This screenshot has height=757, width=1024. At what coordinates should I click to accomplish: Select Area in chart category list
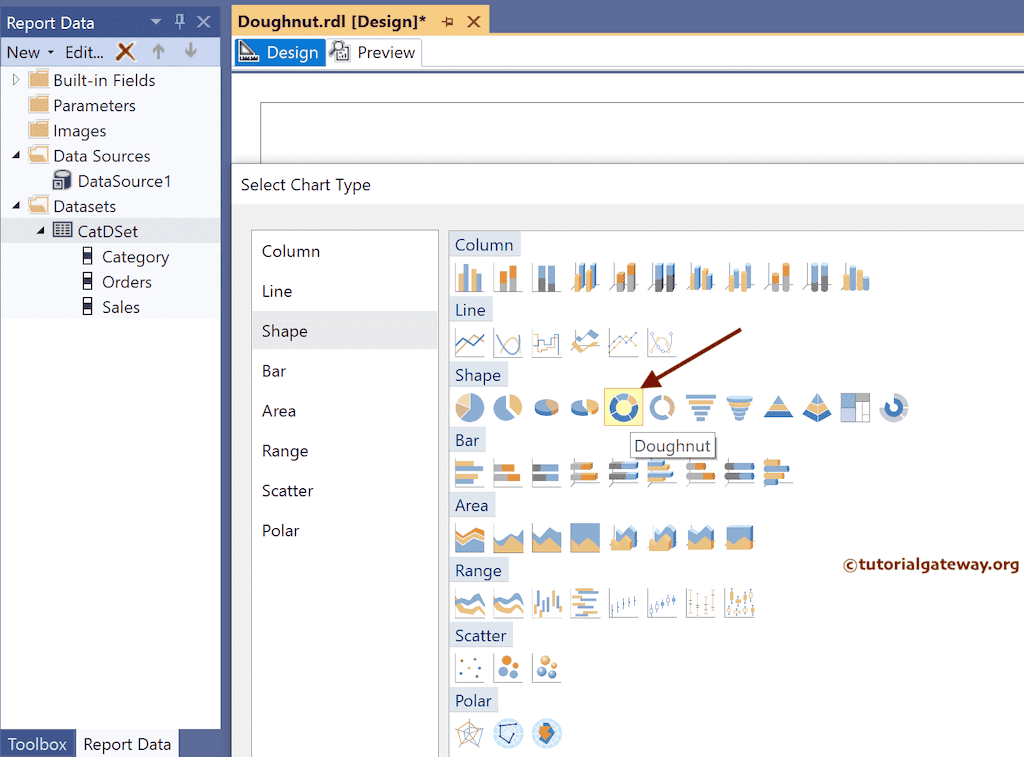coord(345,411)
